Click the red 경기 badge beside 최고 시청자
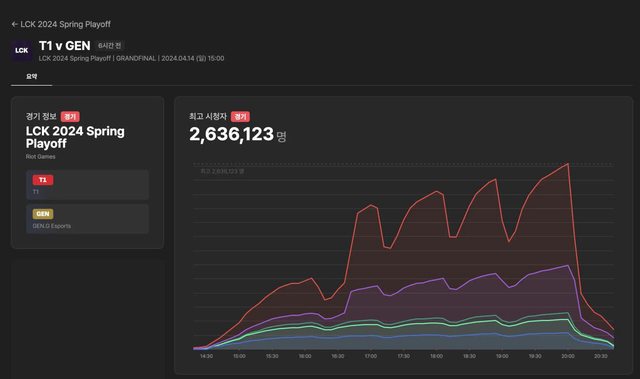Screen dimensions: 640x379 pos(240,117)
